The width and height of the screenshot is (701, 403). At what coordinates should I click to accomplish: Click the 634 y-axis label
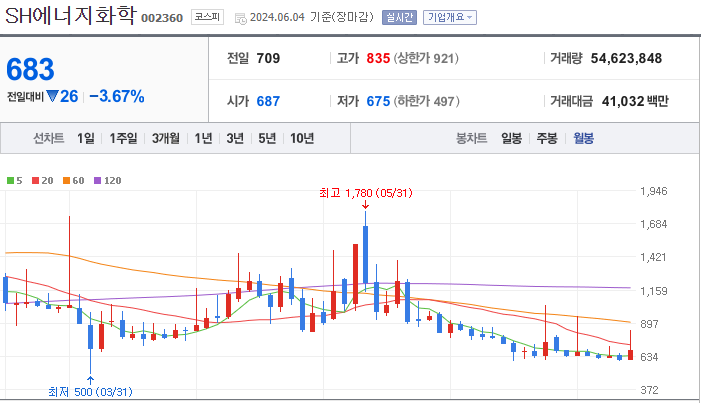click(x=649, y=357)
